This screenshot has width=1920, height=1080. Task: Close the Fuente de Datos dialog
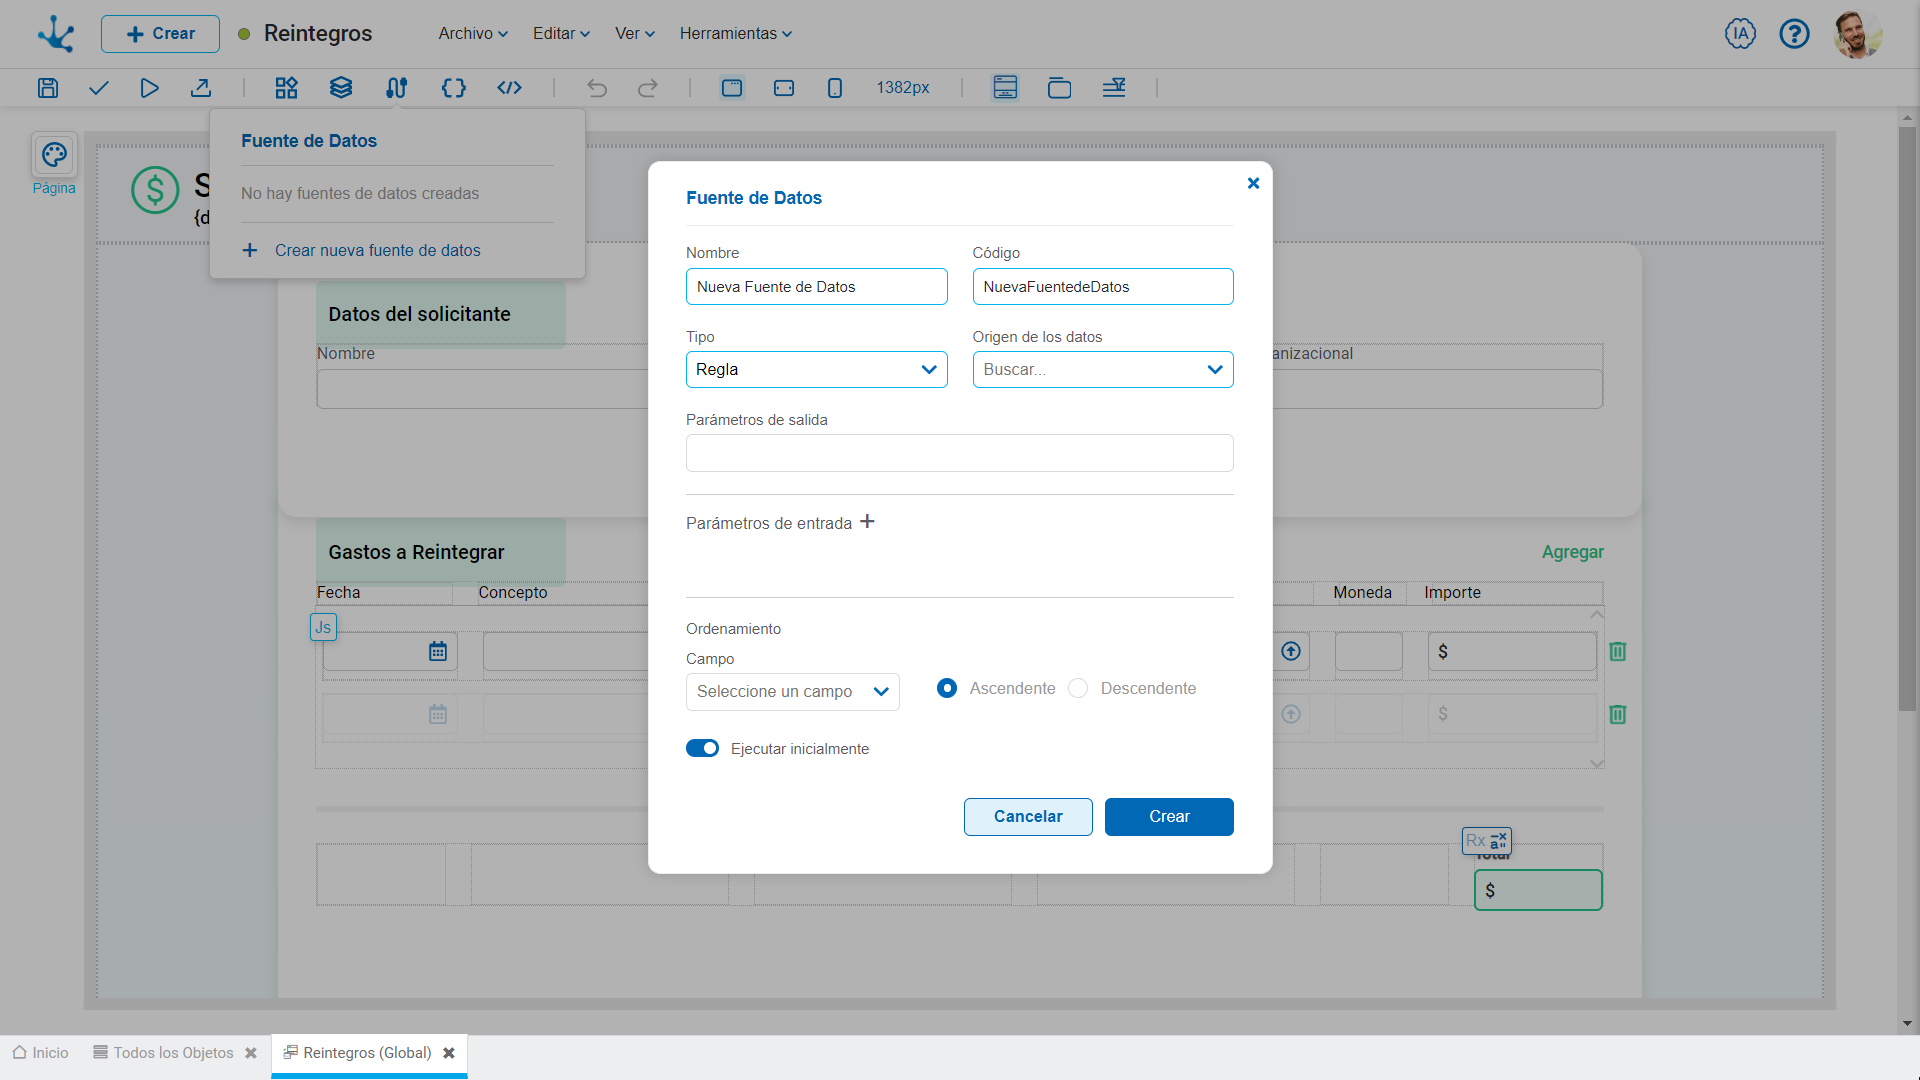[x=1253, y=183]
